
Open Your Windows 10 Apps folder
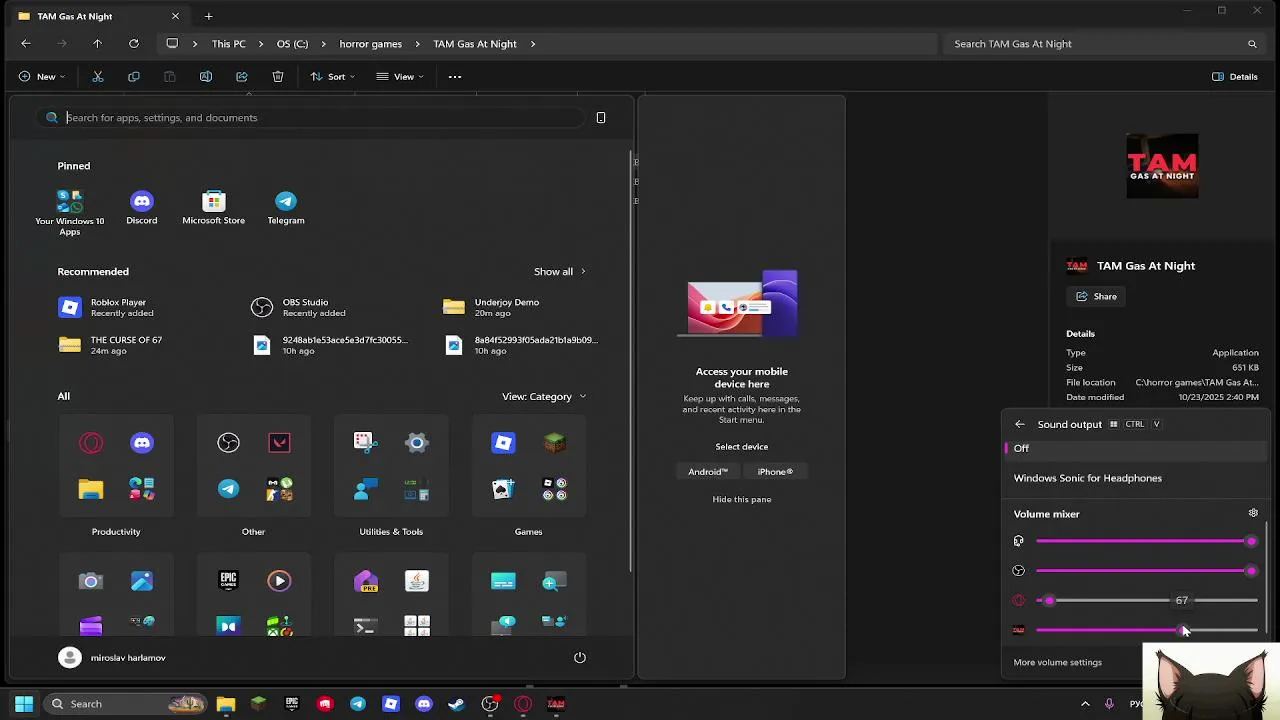click(x=70, y=213)
